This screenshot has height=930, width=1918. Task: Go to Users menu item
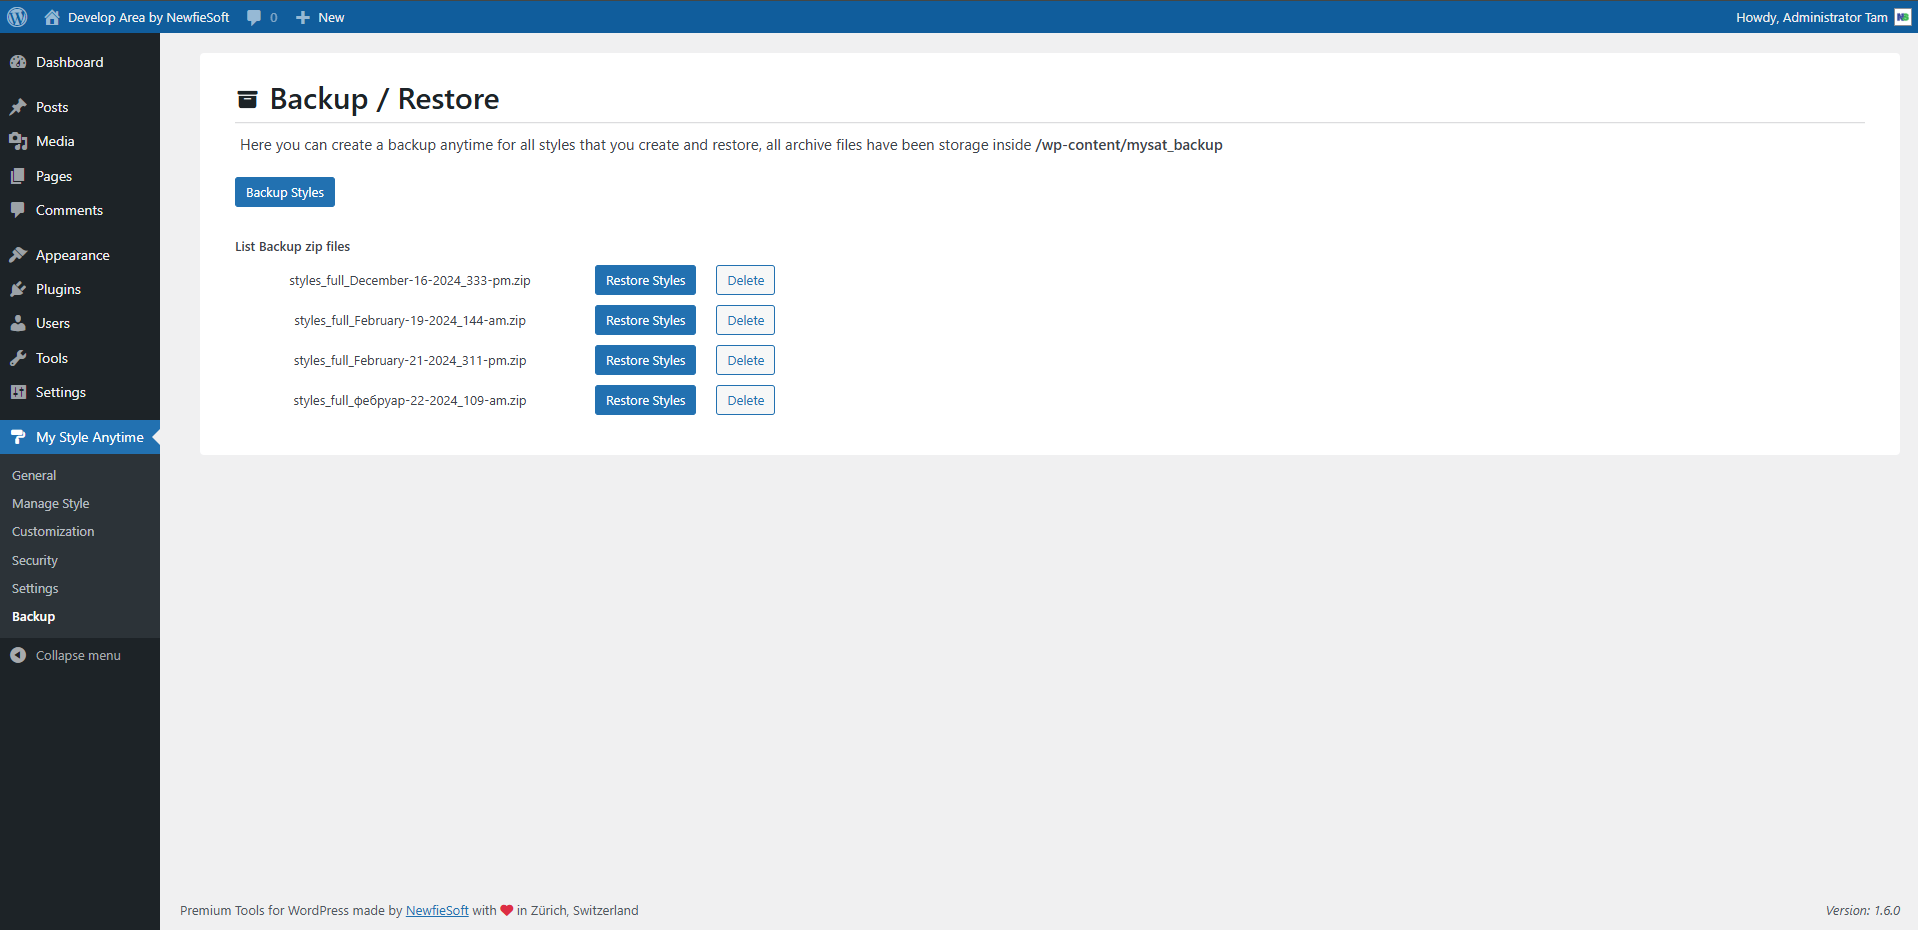pos(80,323)
